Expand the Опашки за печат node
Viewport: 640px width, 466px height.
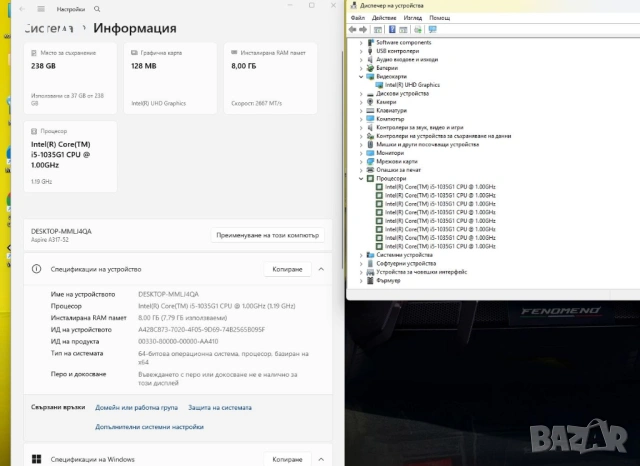(361, 170)
